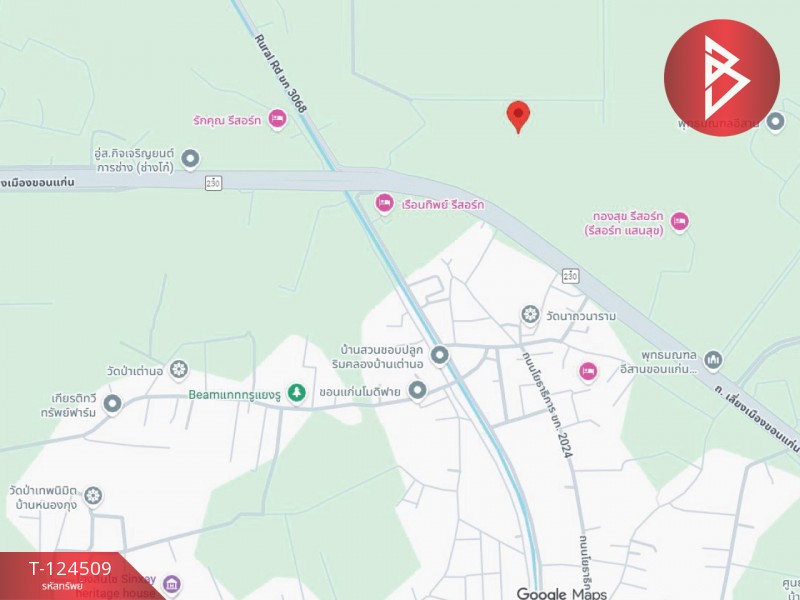Click the พุทธมณฑลอีสานขอนแก่น museum icon

[x=713, y=361]
